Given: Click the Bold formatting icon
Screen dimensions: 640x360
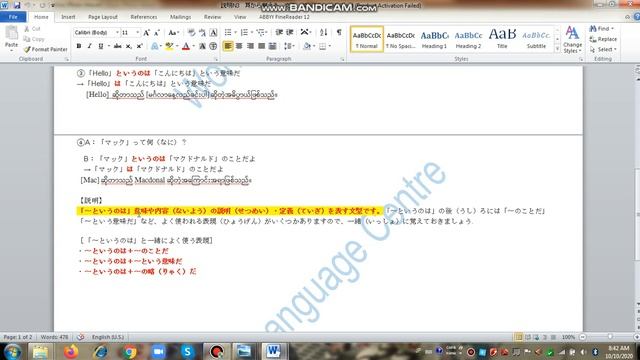Looking at the screenshot, I should [x=79, y=46].
